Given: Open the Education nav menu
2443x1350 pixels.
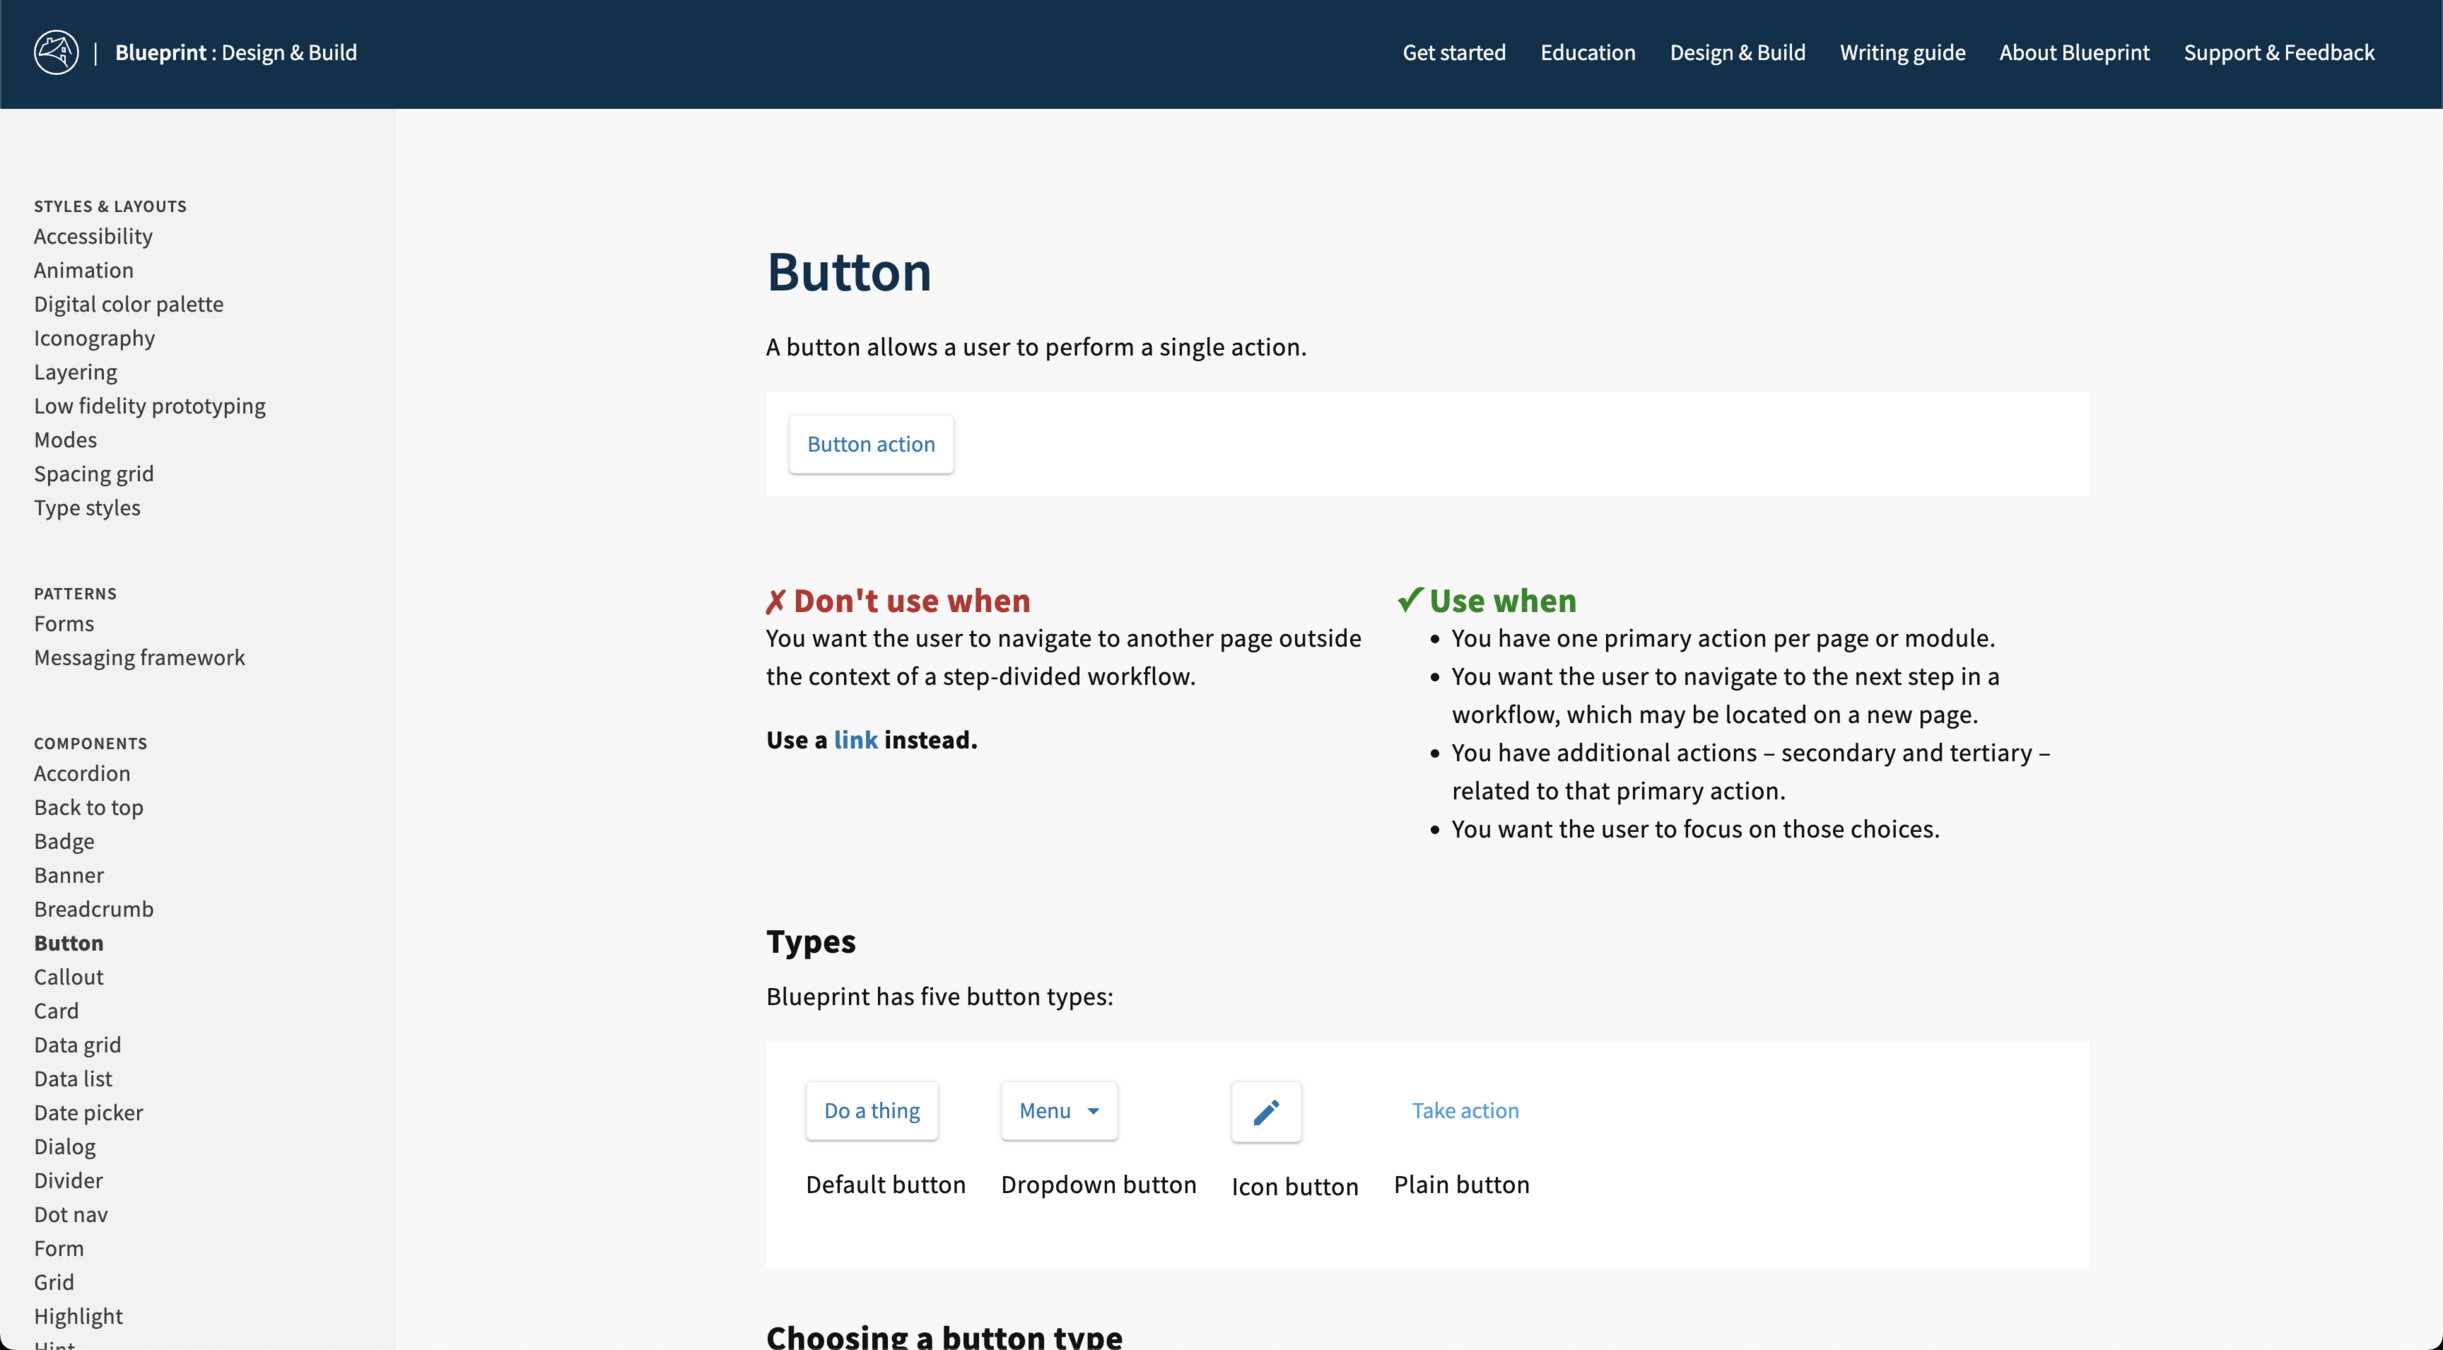Looking at the screenshot, I should click(1587, 52).
